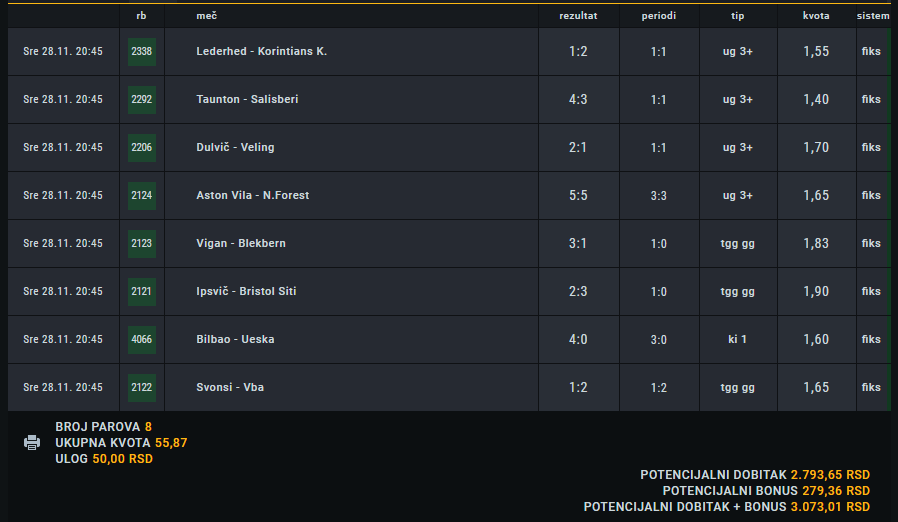Click the green 4066 match number badge
The image size is (898, 522).
(x=141, y=339)
